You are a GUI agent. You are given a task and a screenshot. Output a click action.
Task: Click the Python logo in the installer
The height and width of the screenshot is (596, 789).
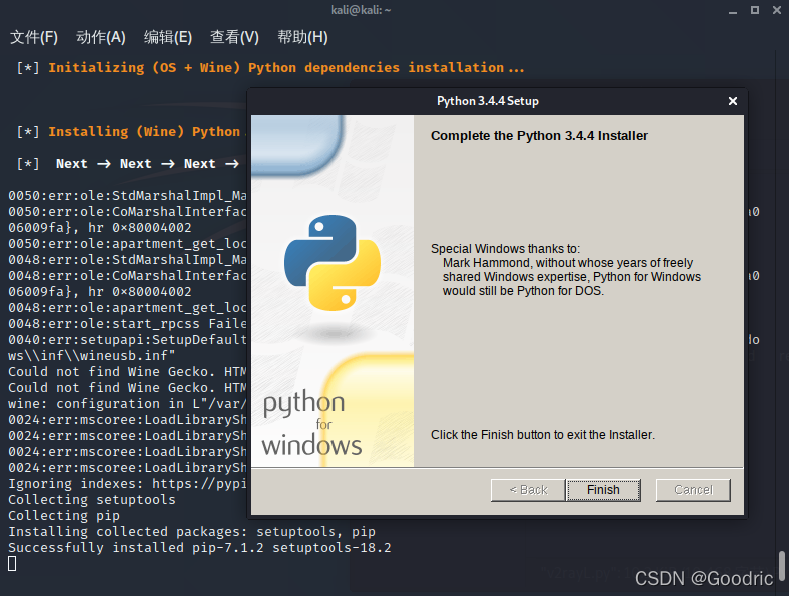point(333,263)
